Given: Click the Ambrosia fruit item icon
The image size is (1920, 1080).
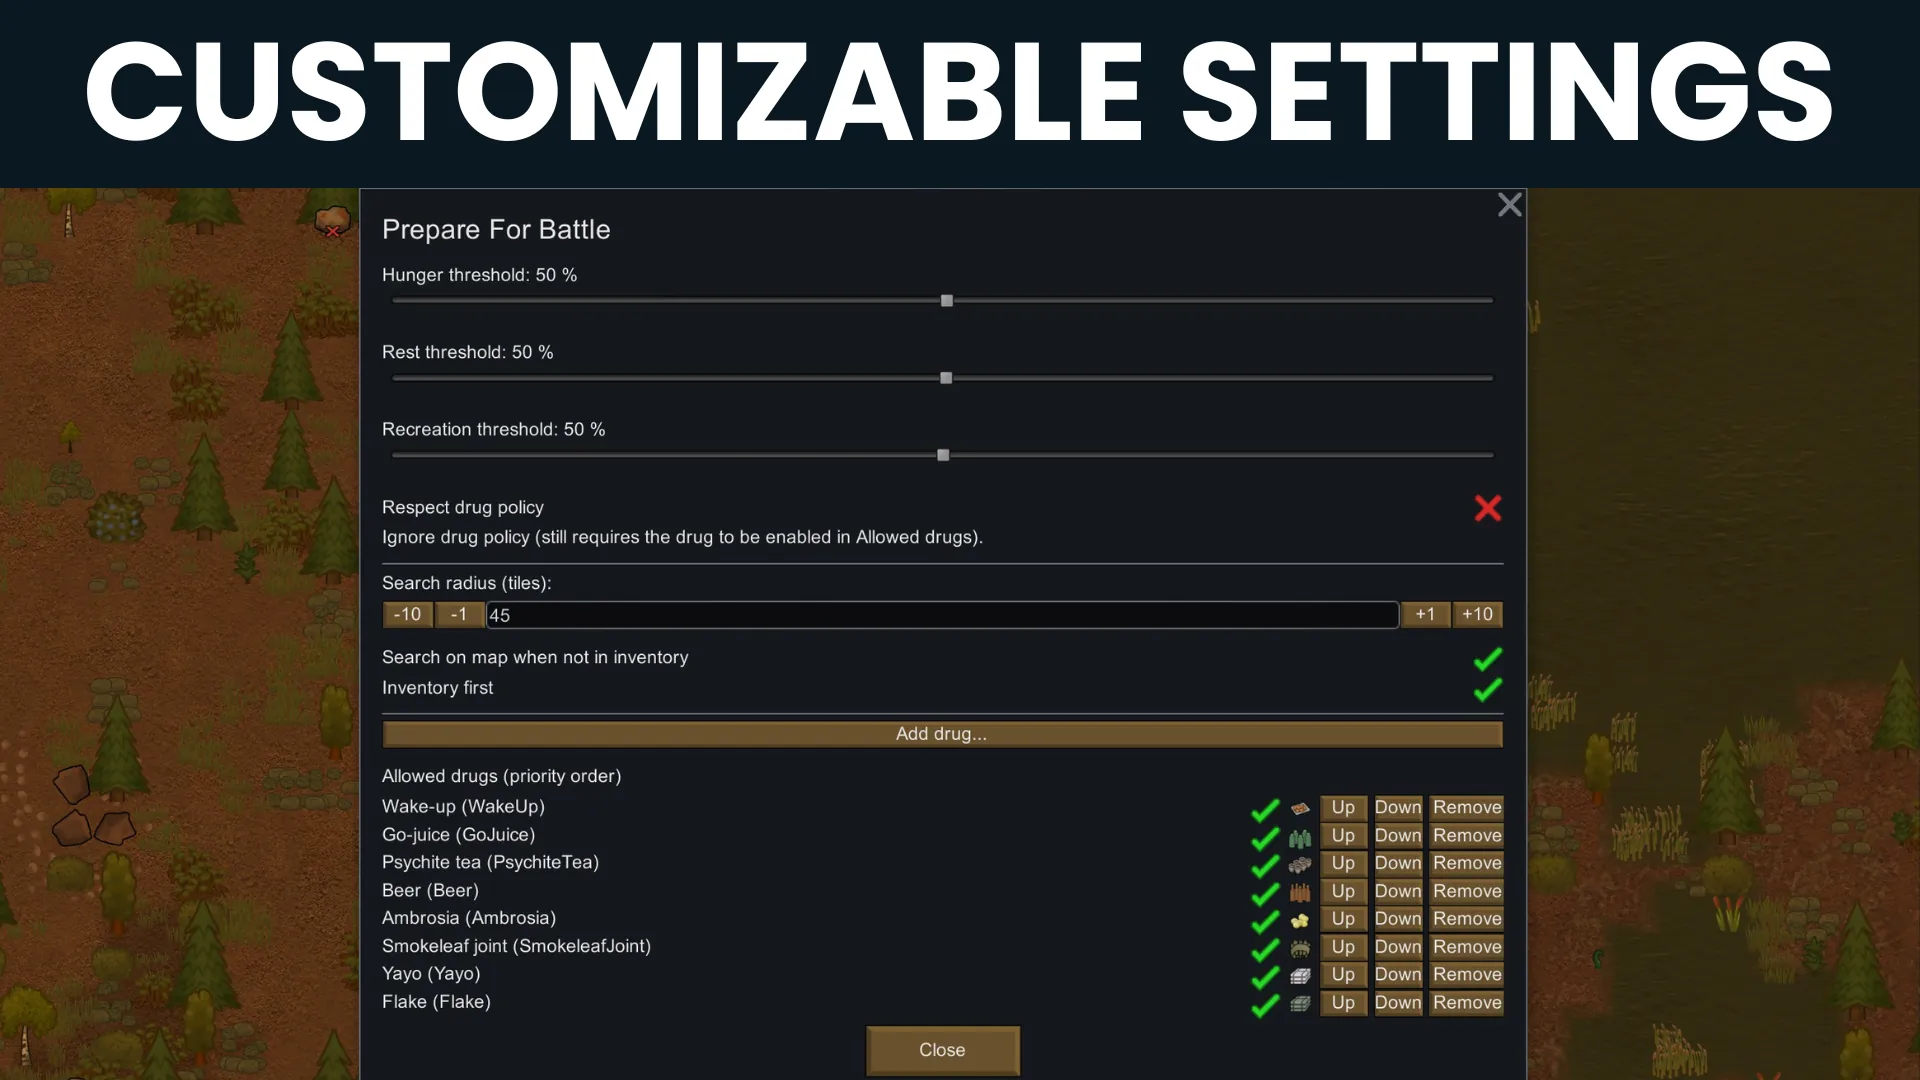Looking at the screenshot, I should tap(1300, 920).
